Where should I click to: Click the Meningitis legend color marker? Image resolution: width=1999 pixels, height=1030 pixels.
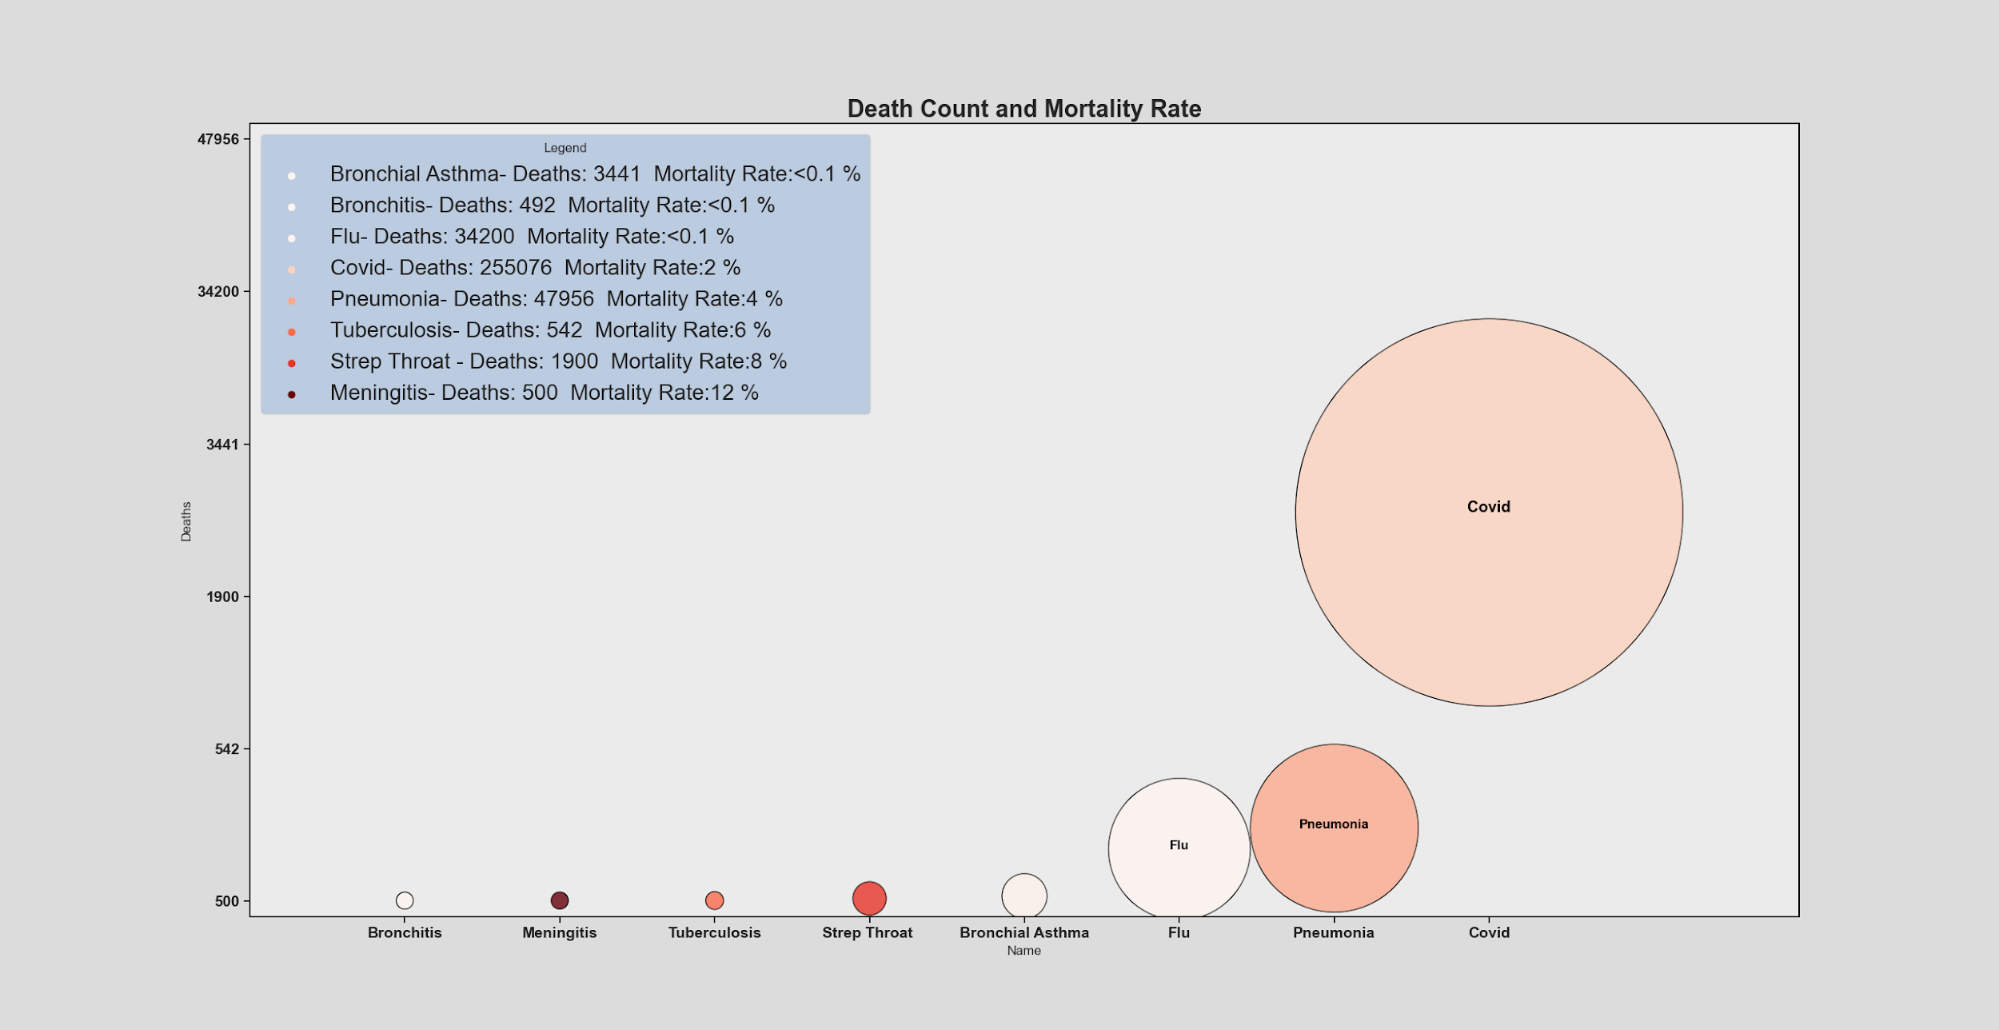[291, 394]
